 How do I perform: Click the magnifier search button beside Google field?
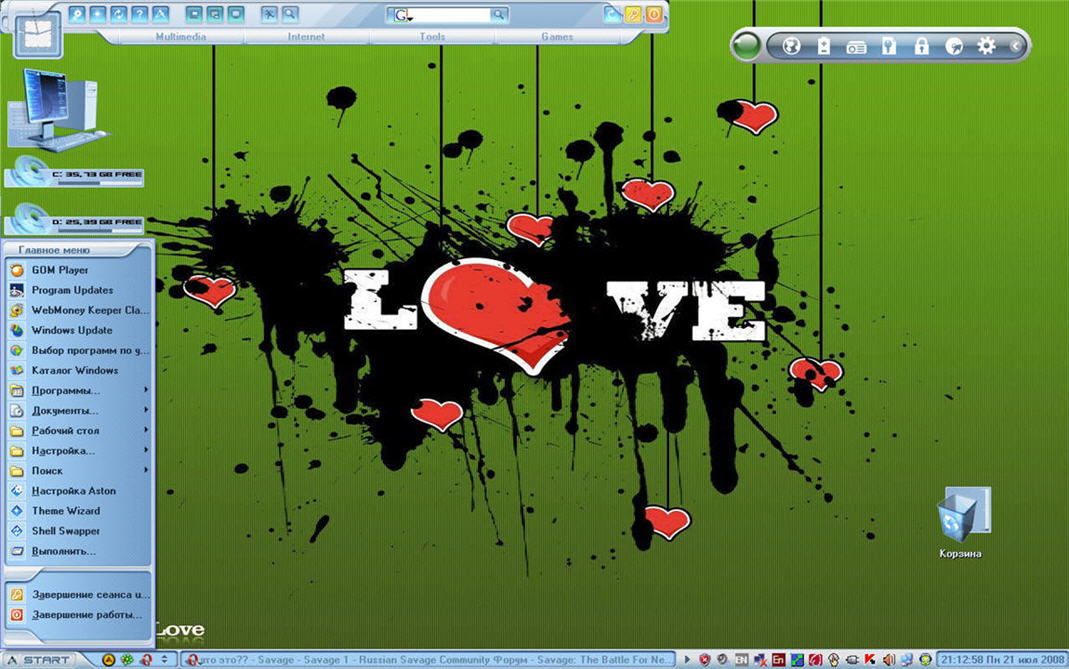497,15
